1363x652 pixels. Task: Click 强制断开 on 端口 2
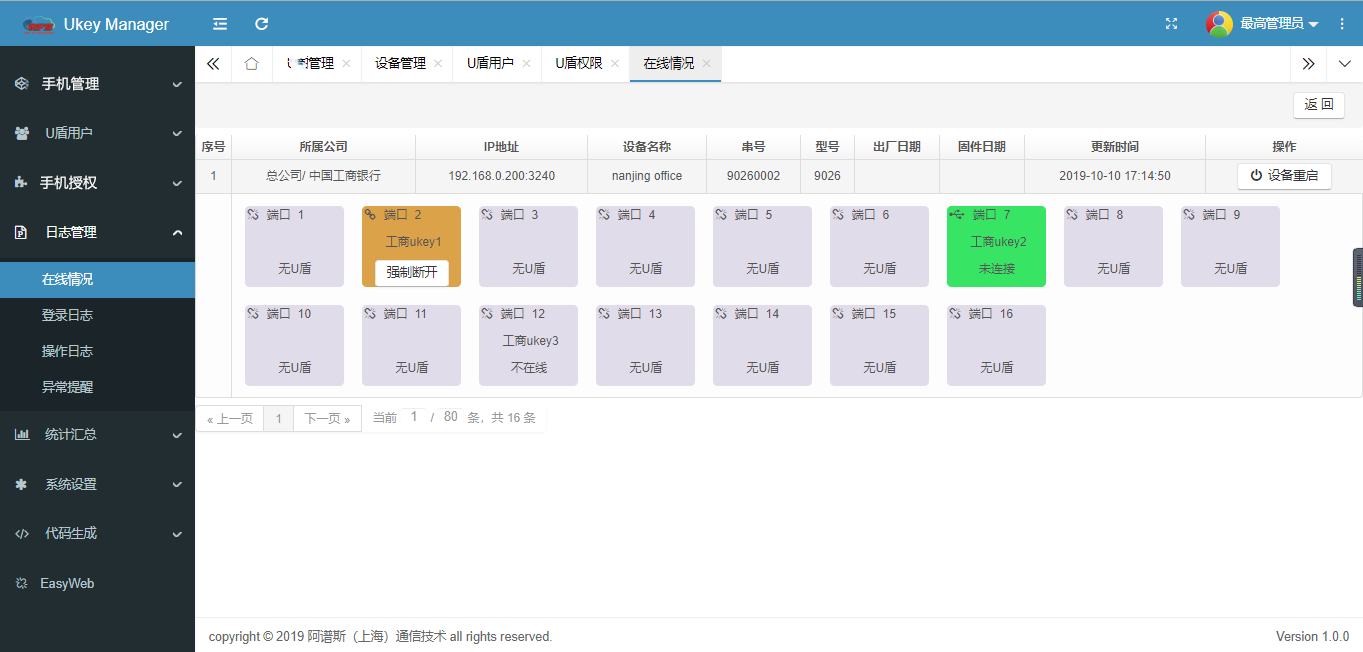(412, 273)
